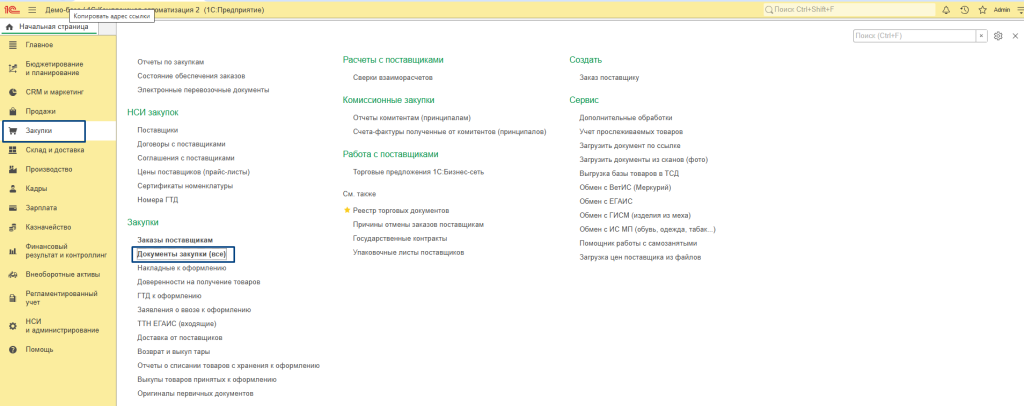Switch to the Начальная страница tab
Screen dimensions: 1024x406
tap(46, 26)
